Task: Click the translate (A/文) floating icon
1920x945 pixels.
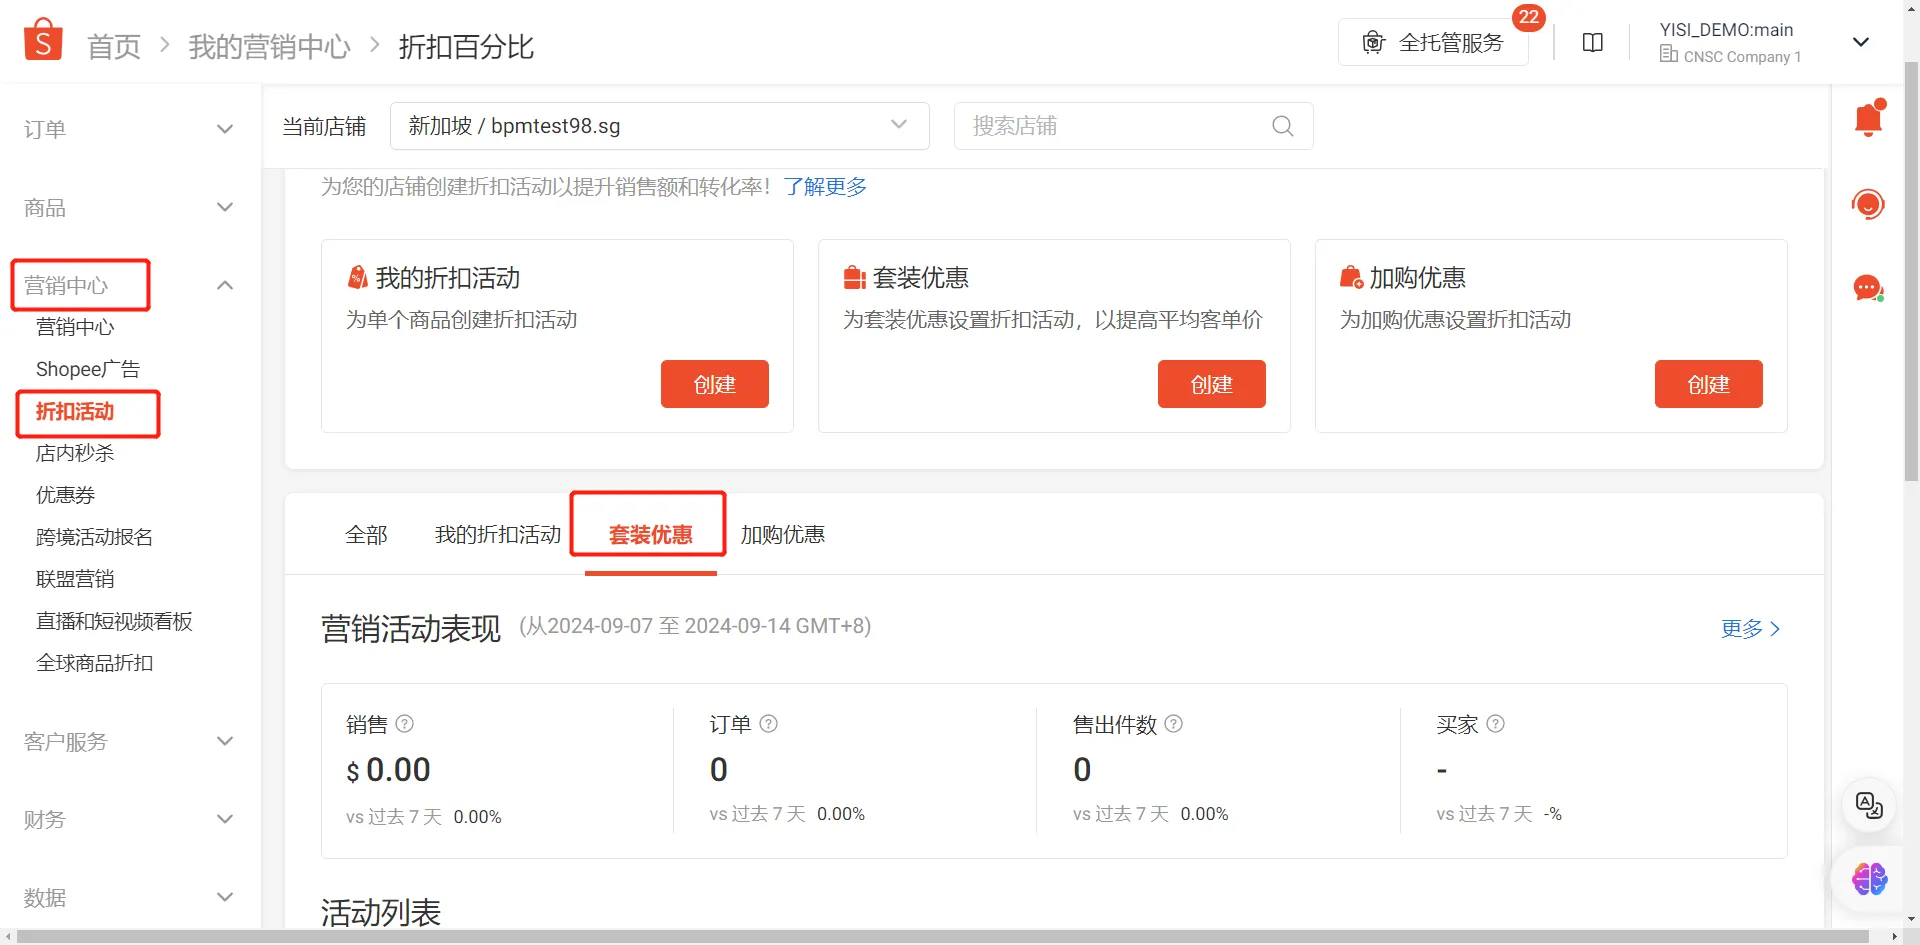Action: pyautogui.click(x=1868, y=806)
